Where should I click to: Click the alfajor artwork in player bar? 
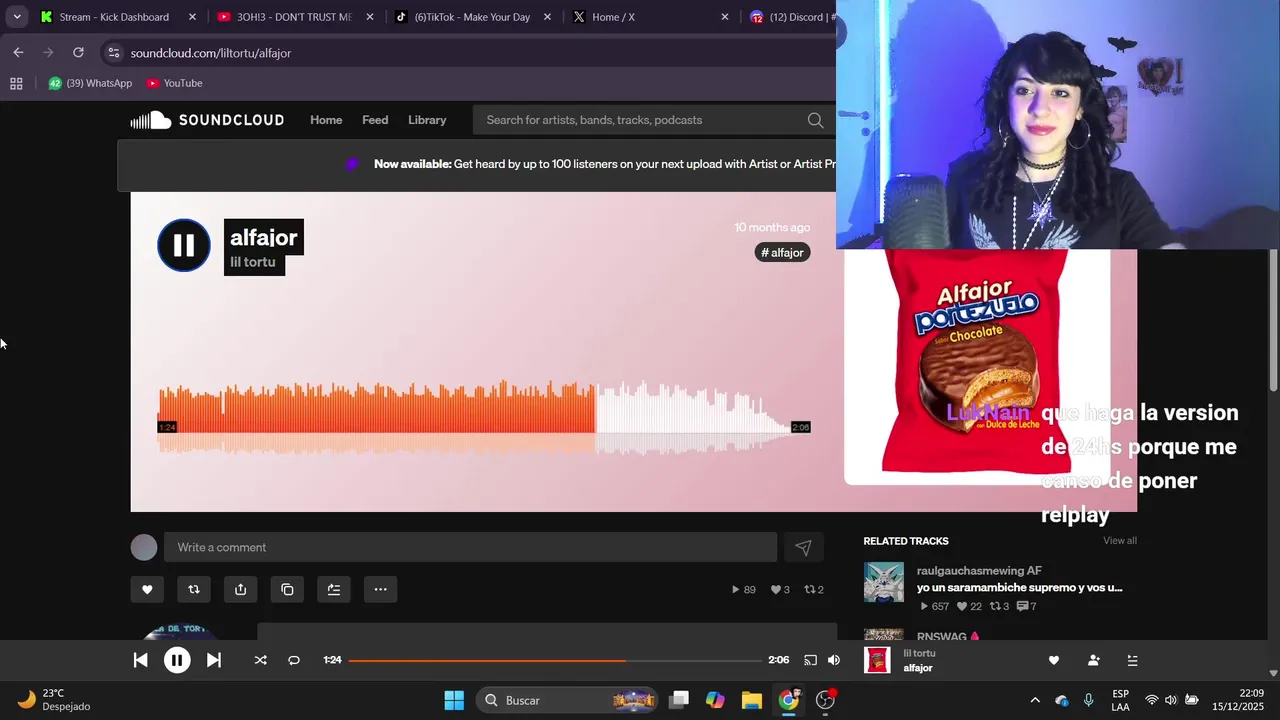(x=877, y=660)
